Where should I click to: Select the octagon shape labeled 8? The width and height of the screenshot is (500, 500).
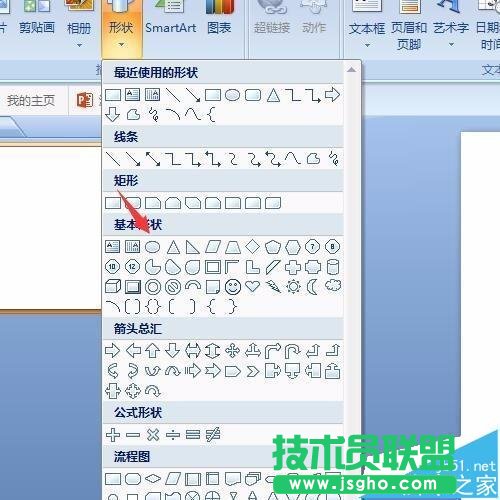pos(332,247)
